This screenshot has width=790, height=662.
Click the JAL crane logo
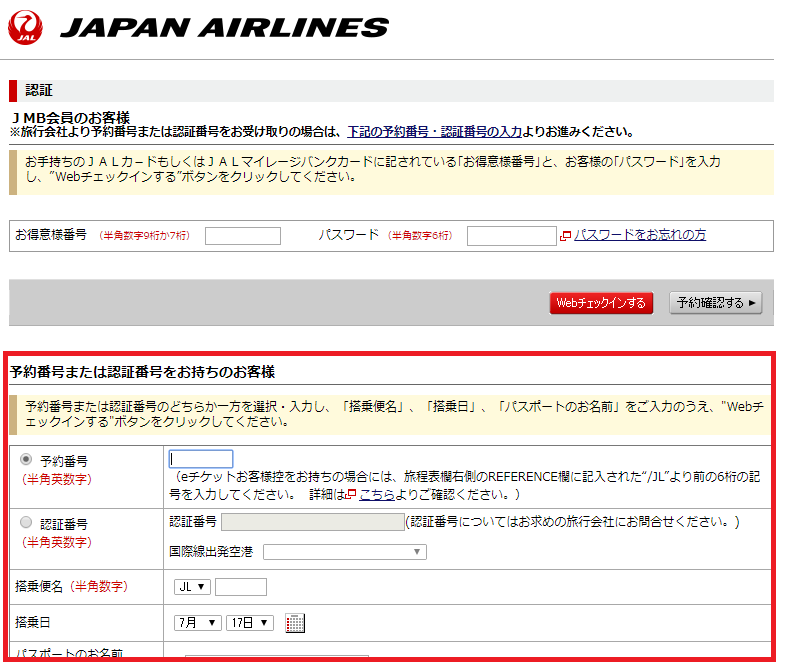coord(25,27)
